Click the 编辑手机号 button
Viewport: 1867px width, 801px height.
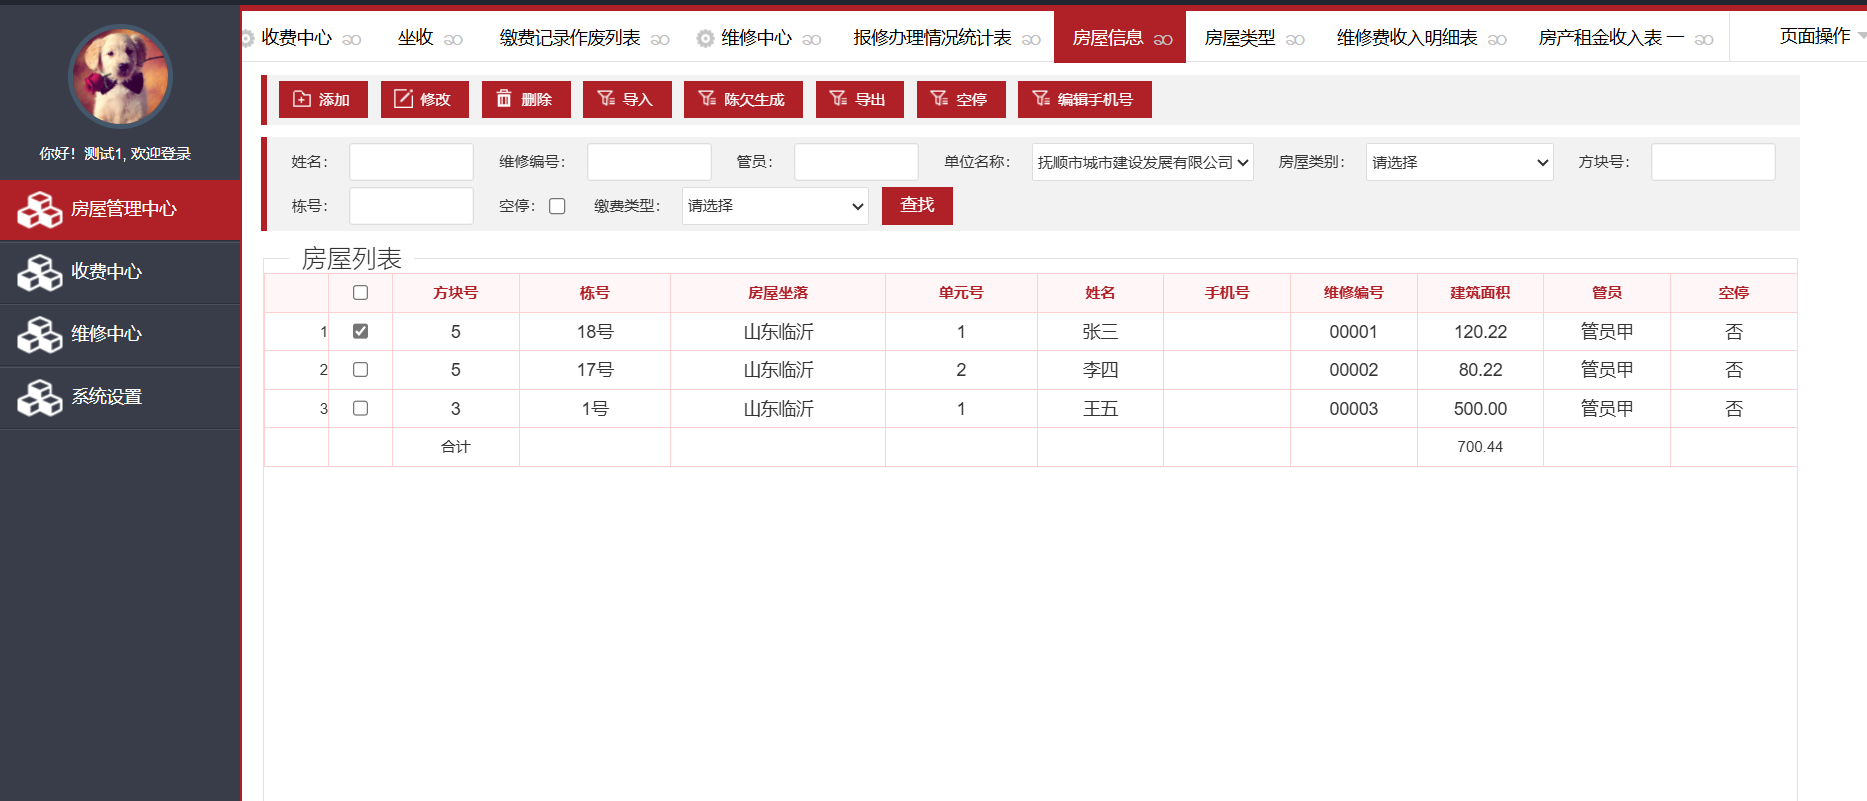point(1084,99)
